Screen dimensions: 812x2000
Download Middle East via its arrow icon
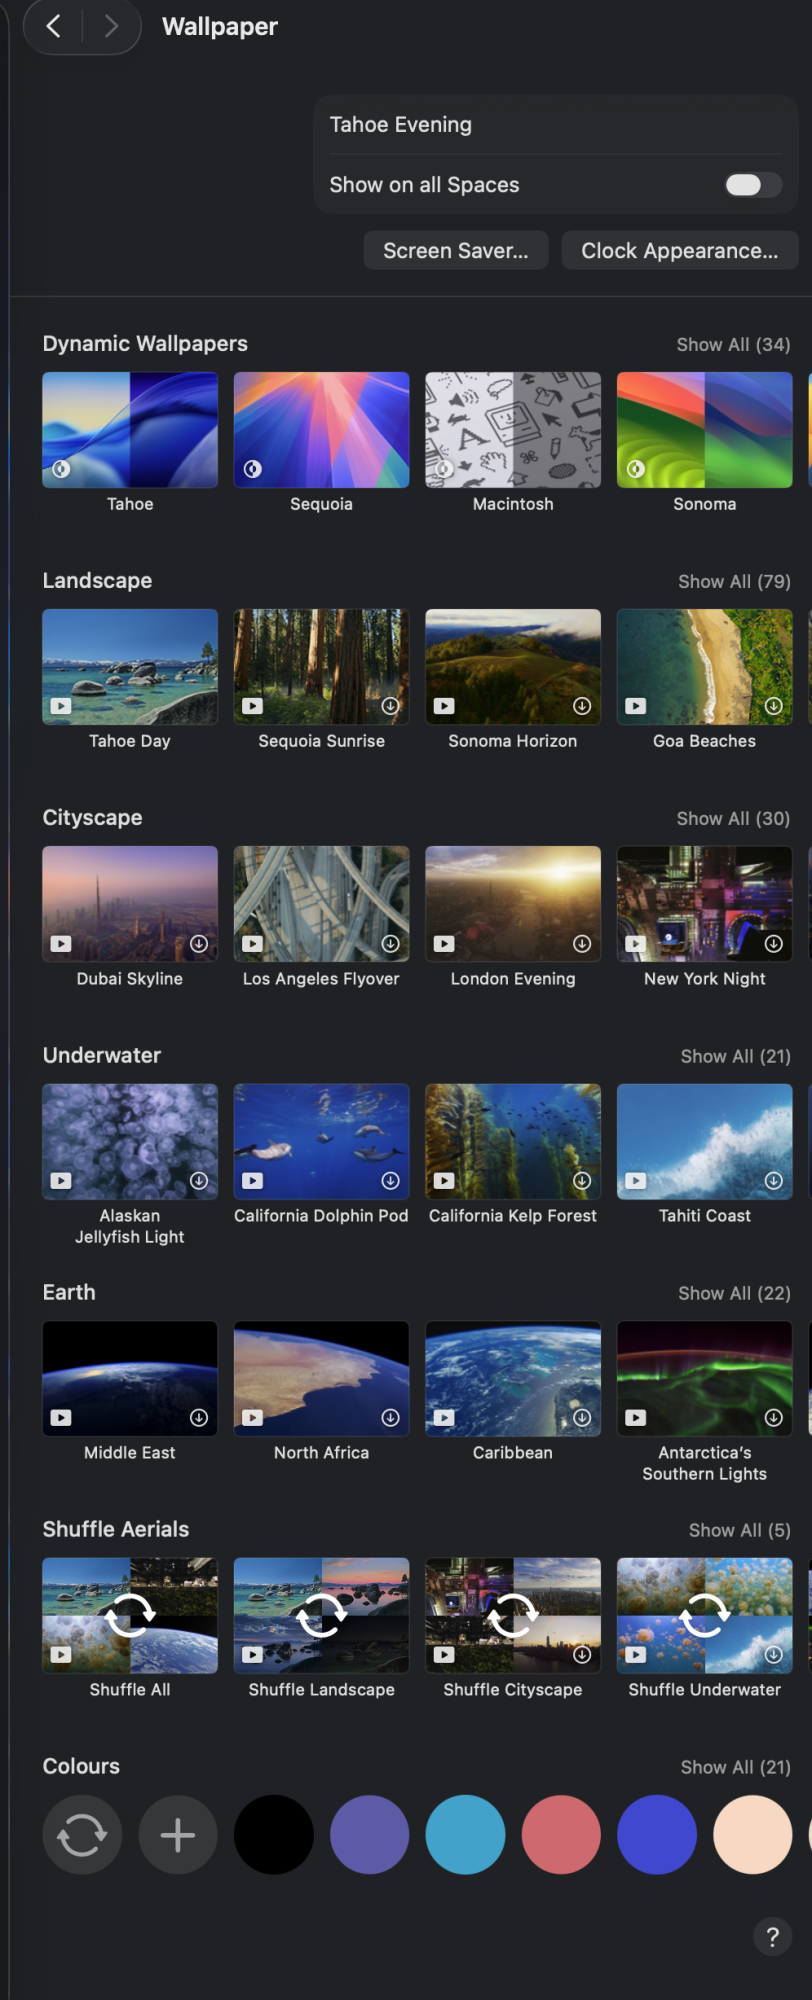tap(199, 1418)
